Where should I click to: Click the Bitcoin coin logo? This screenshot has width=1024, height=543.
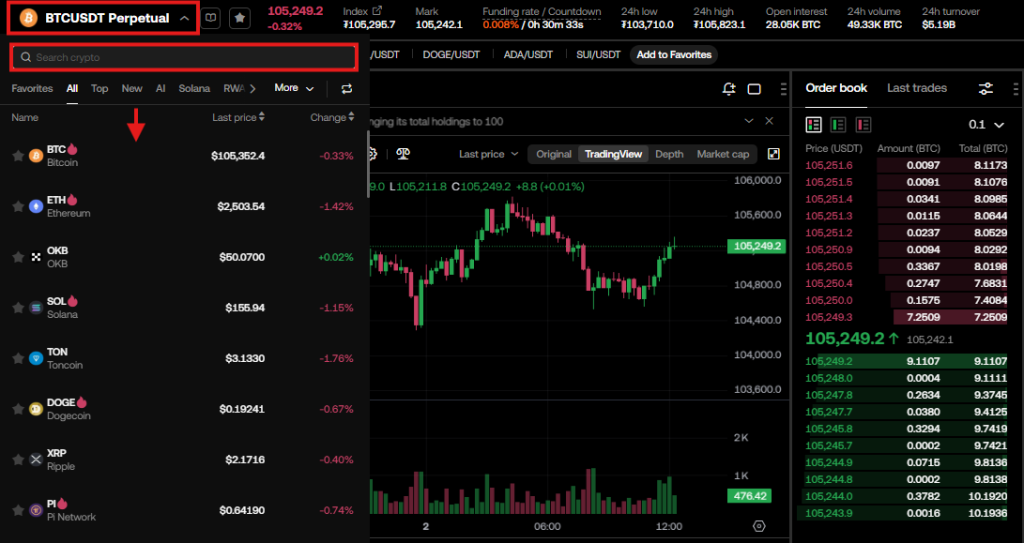point(36,156)
